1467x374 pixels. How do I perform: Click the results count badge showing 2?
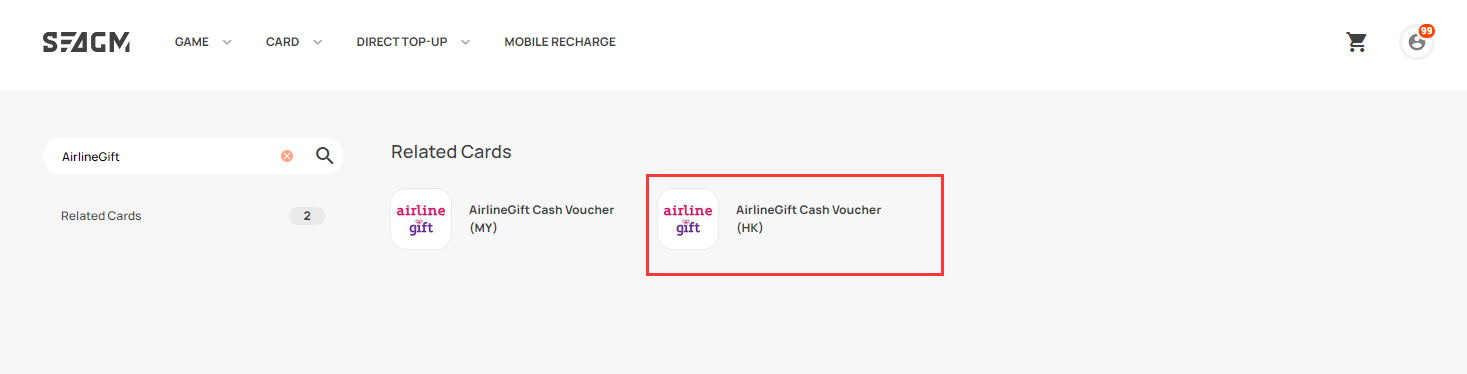click(x=307, y=216)
